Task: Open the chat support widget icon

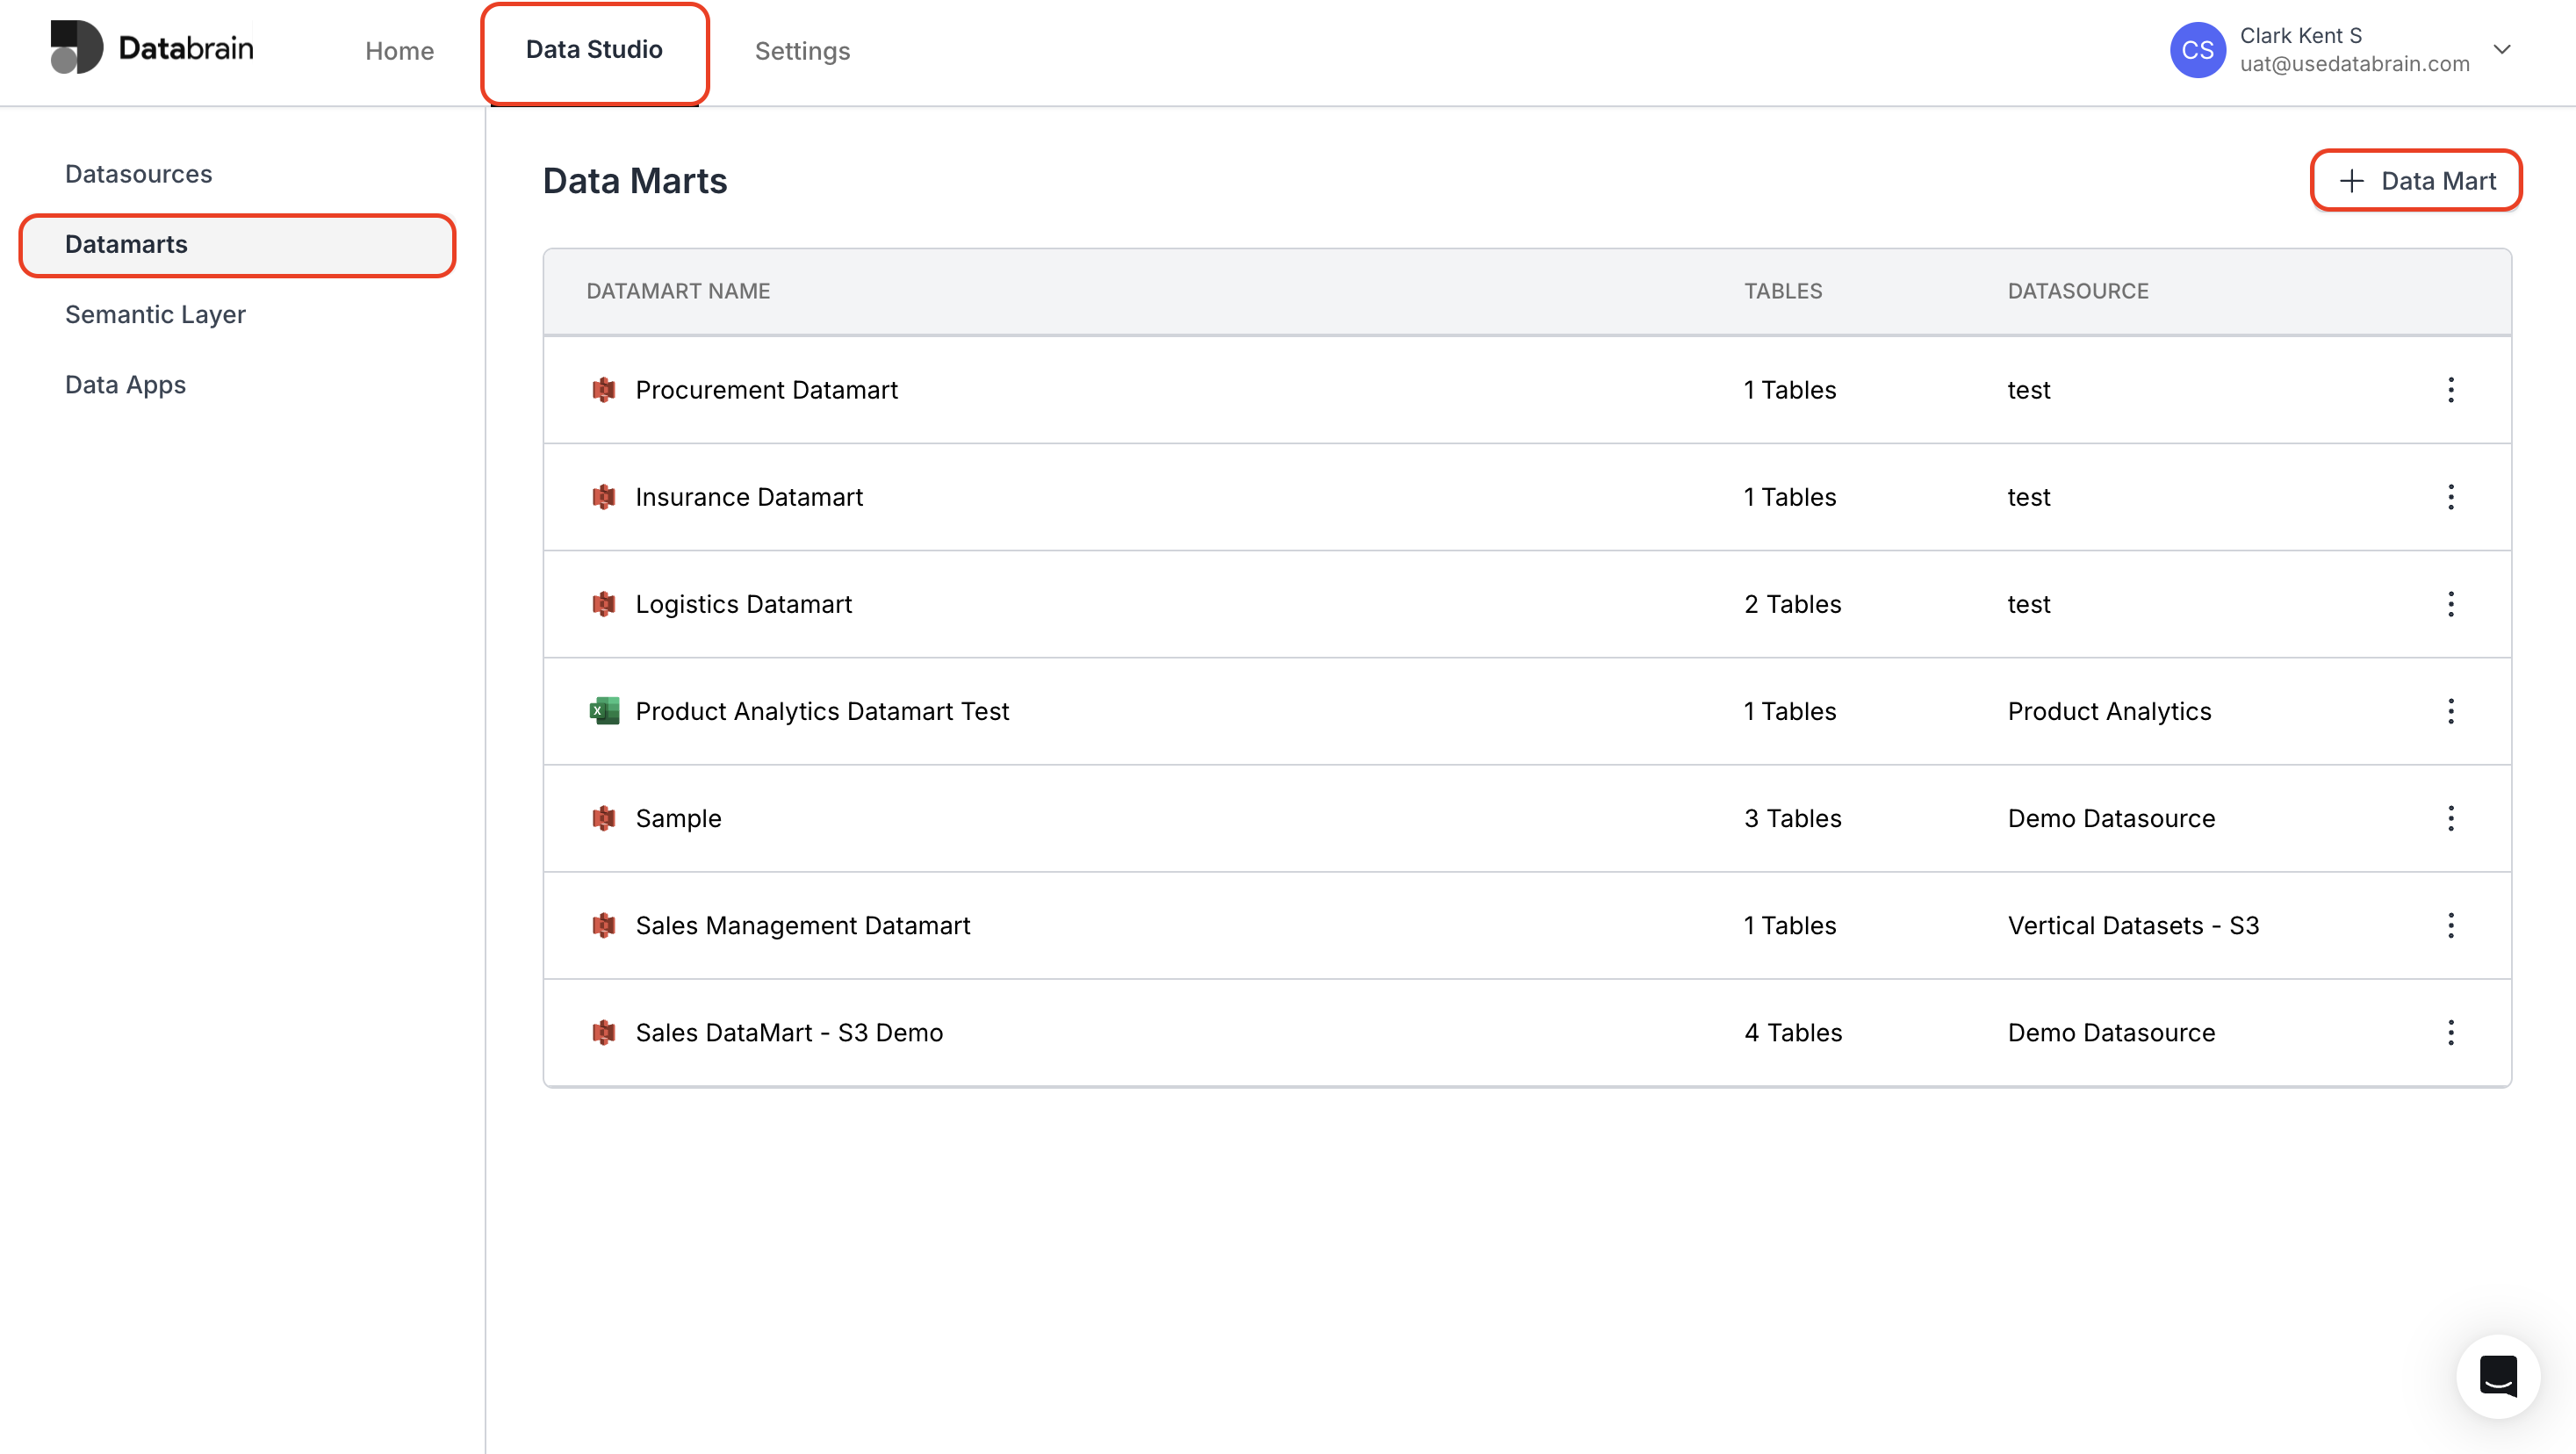Action: tap(2497, 1376)
